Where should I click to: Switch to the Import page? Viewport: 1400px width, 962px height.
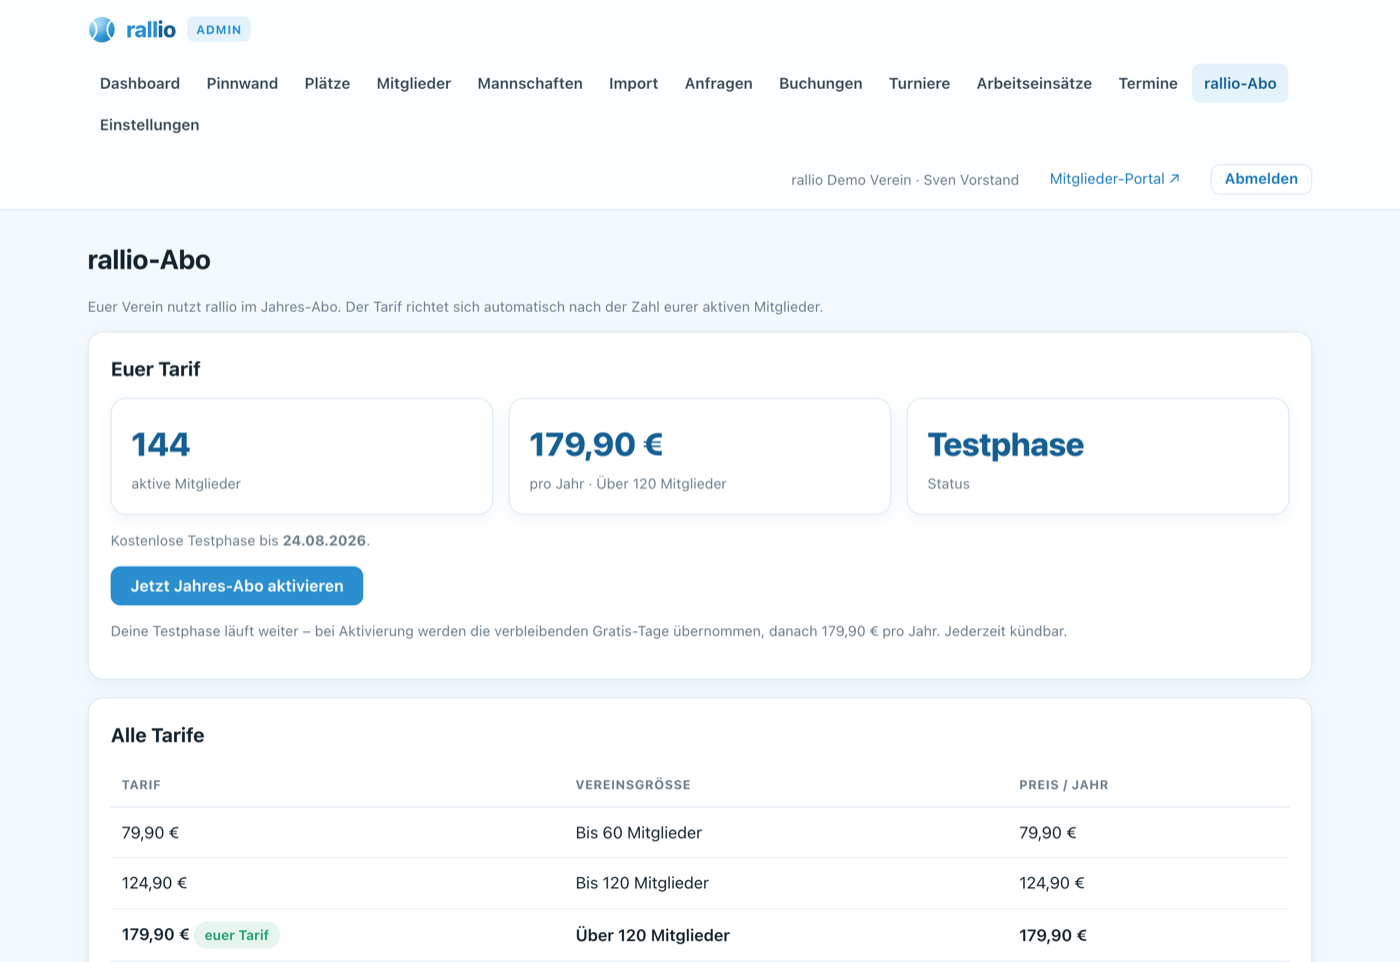click(633, 83)
